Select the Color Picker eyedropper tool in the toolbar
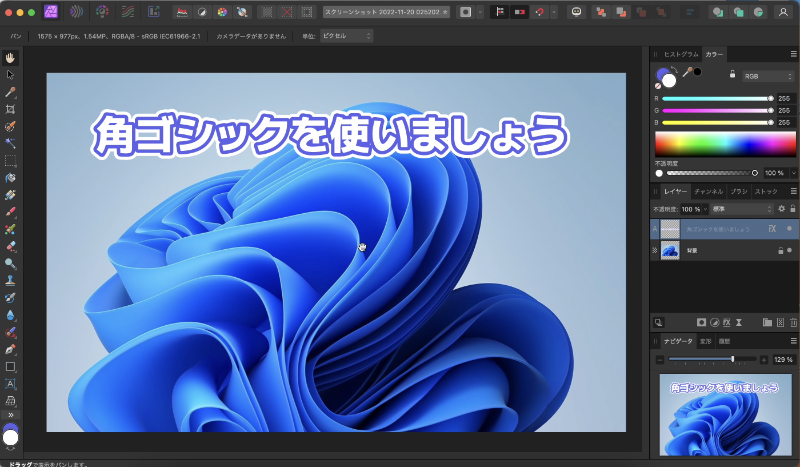This screenshot has width=800, height=467. coord(10,92)
